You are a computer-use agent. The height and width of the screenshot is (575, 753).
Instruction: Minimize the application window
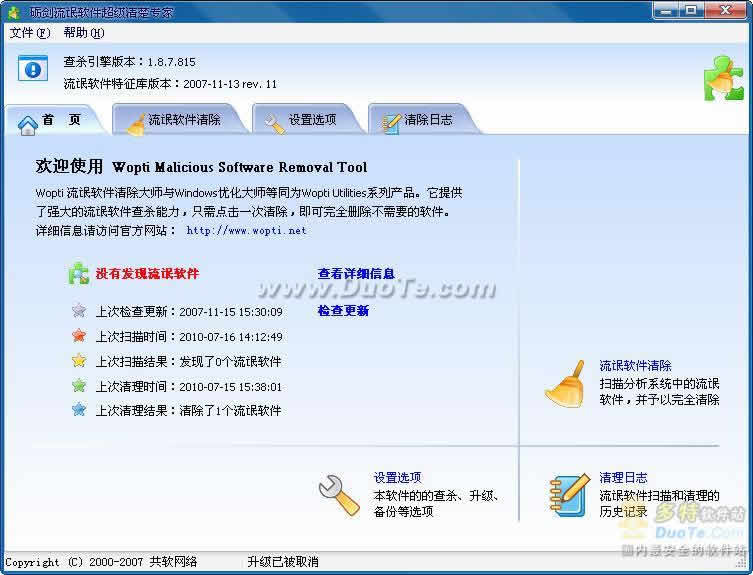(666, 11)
